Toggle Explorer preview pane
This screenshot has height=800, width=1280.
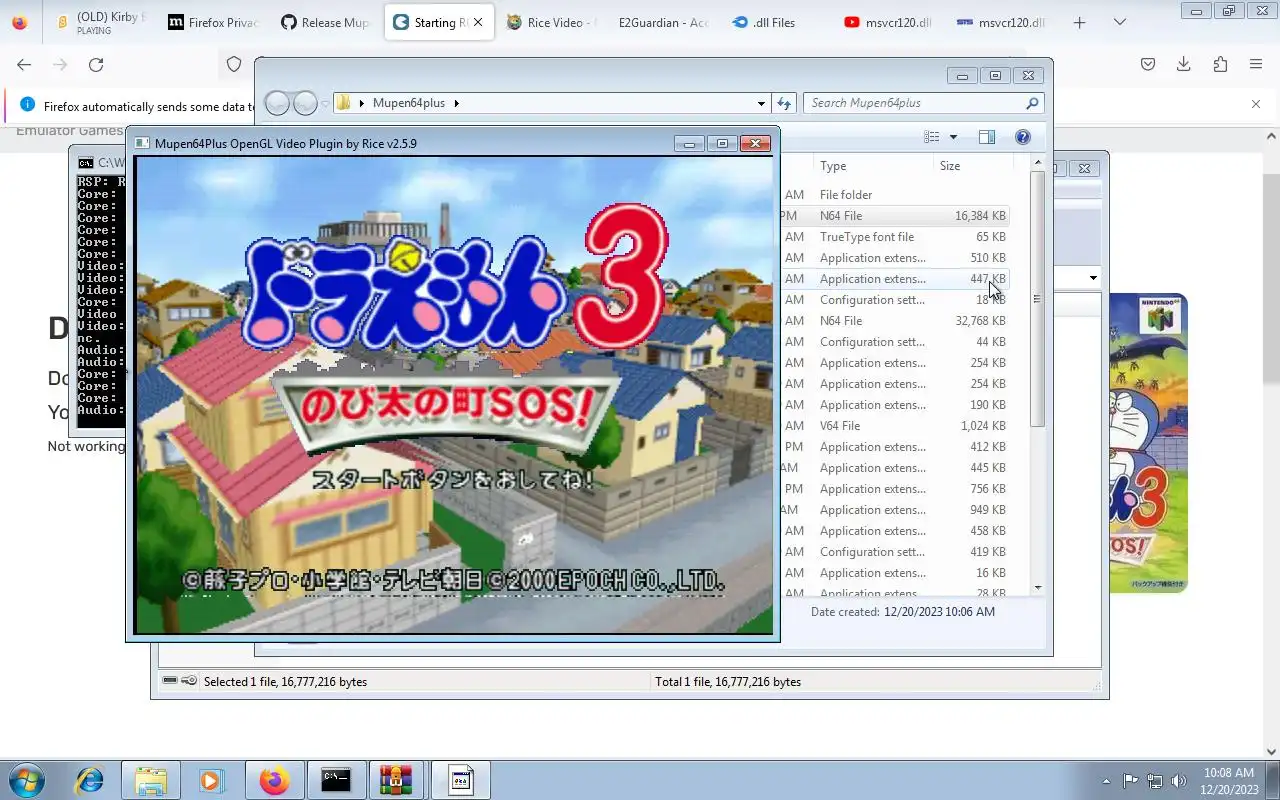[987, 137]
